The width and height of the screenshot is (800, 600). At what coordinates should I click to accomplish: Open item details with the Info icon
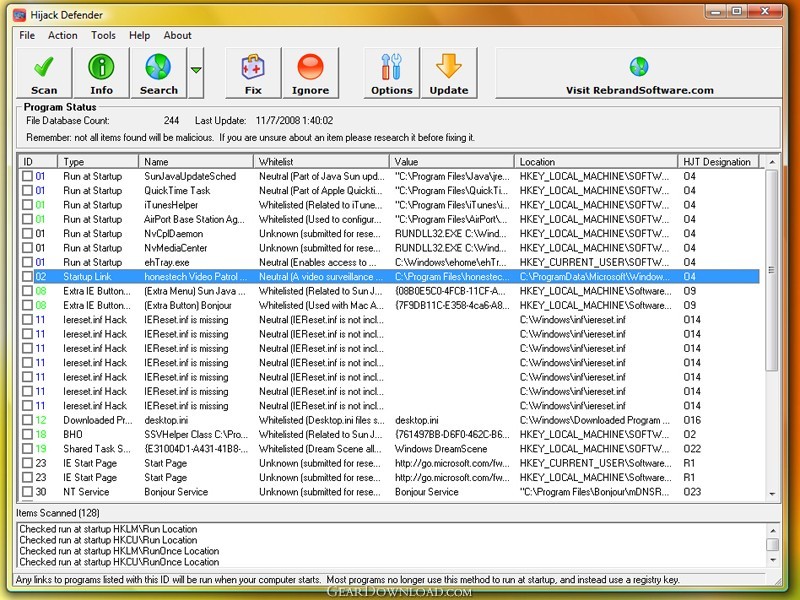click(101, 73)
